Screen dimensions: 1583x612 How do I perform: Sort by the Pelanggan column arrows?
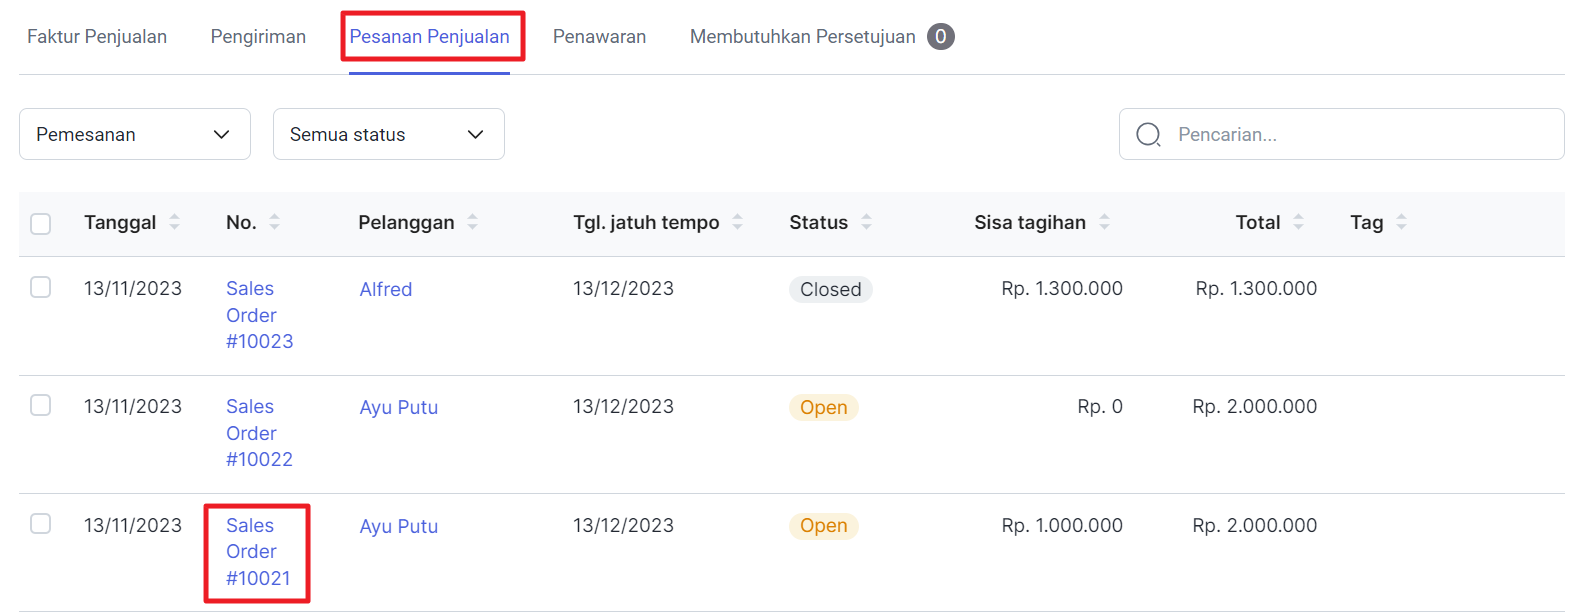pos(473,222)
